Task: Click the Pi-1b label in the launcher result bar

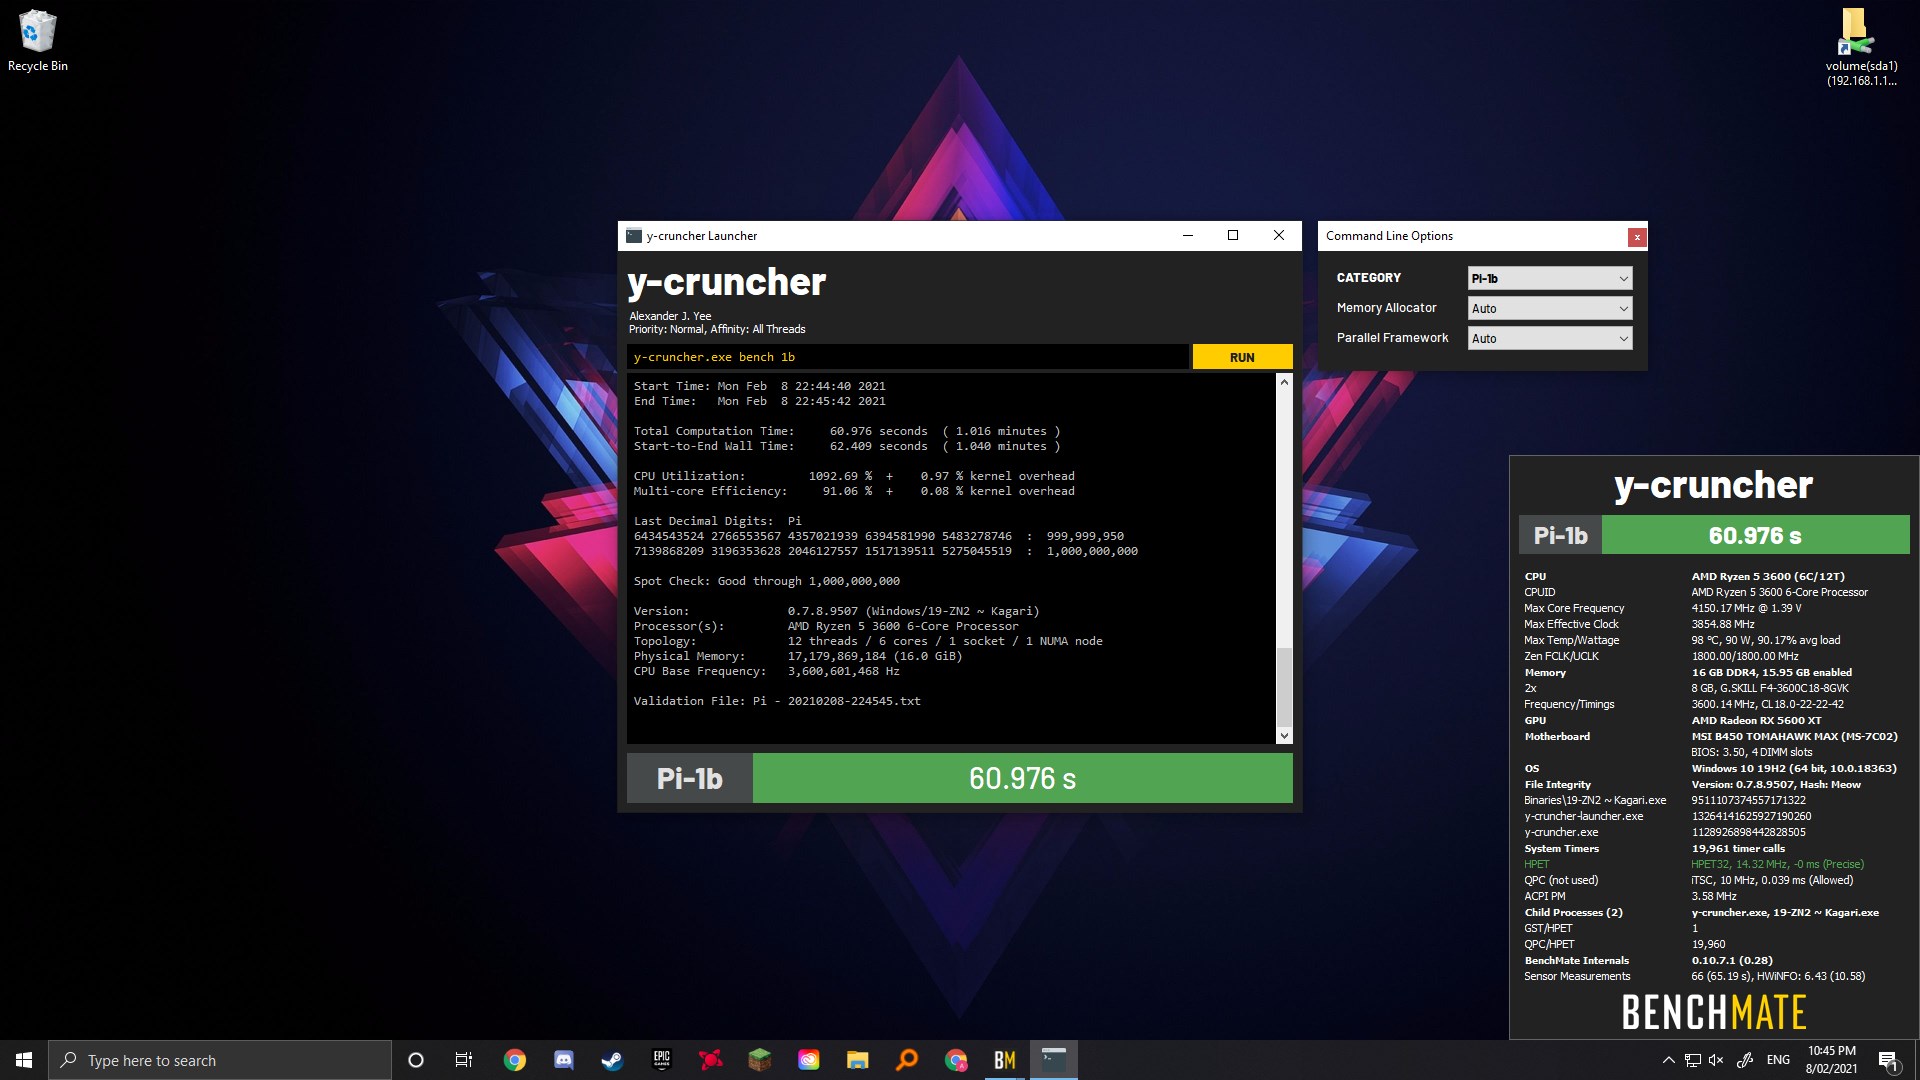Action: tap(689, 778)
